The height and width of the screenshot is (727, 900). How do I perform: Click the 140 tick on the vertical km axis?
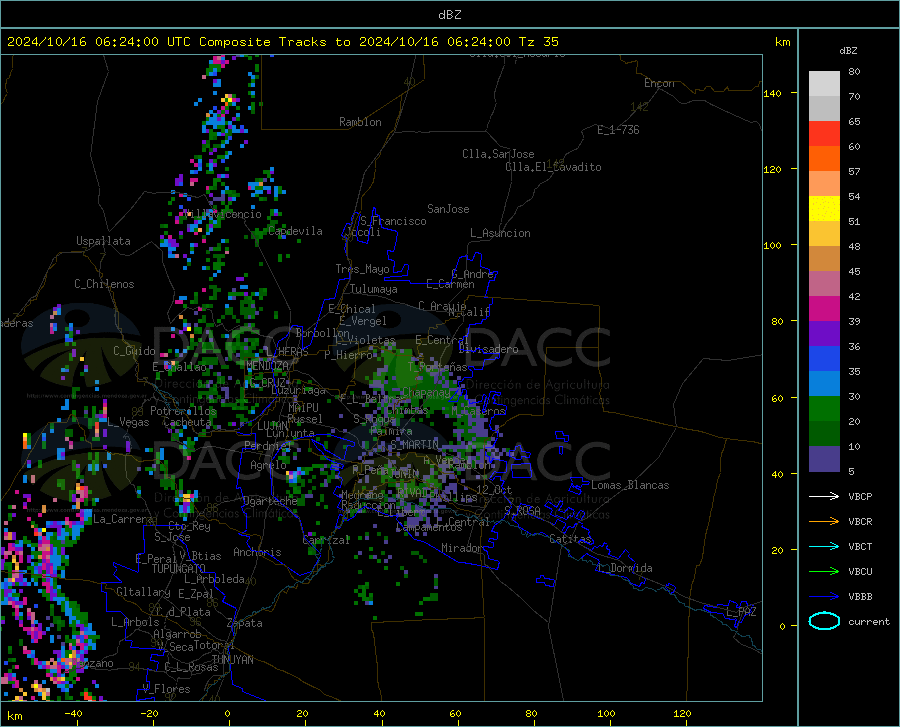coord(772,93)
